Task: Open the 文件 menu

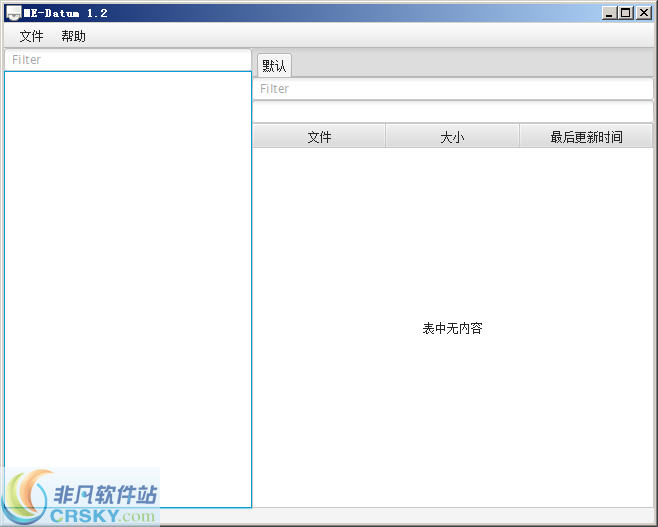Action: (31, 36)
